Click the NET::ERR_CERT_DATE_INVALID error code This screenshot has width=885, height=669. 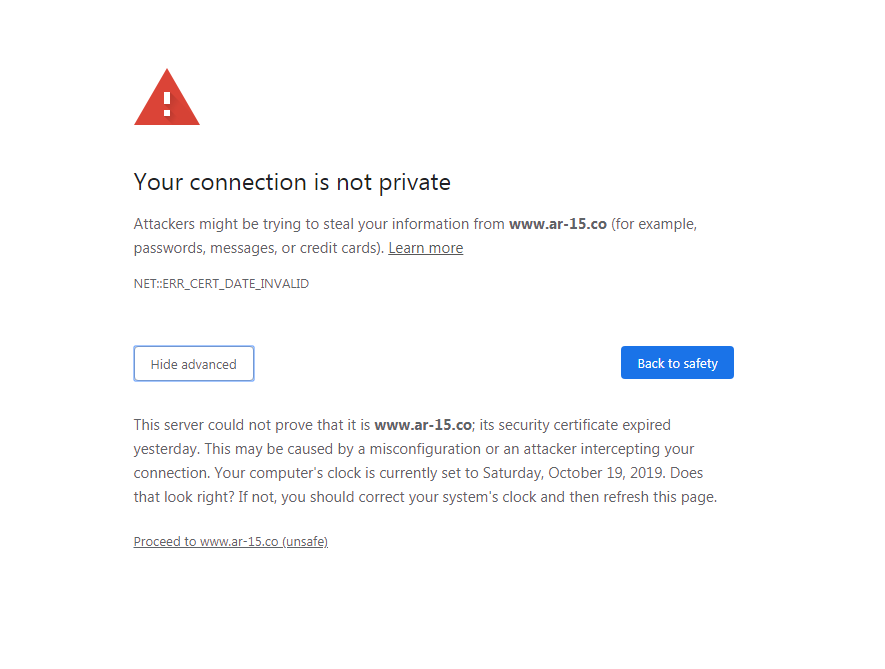[x=221, y=284]
